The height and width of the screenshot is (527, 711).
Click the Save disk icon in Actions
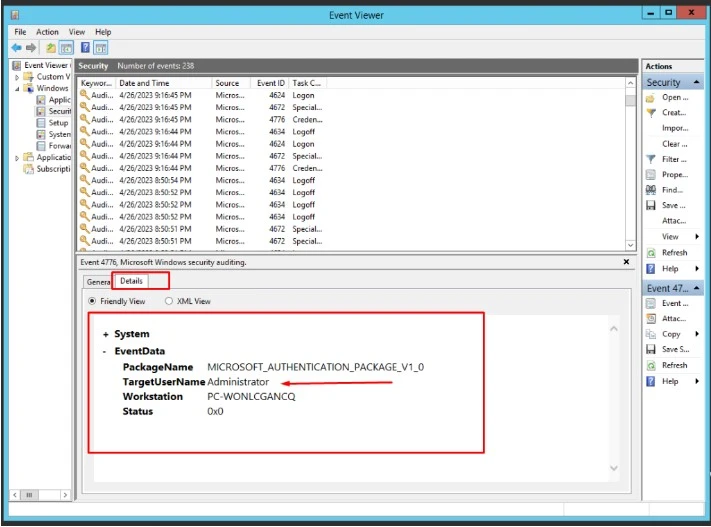pos(651,205)
